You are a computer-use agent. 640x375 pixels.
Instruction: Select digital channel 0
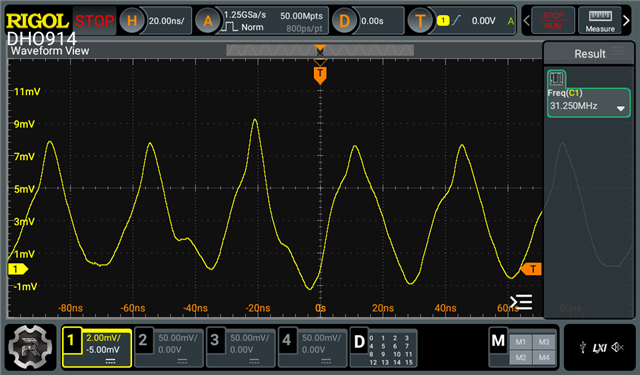pyautogui.click(x=371, y=338)
